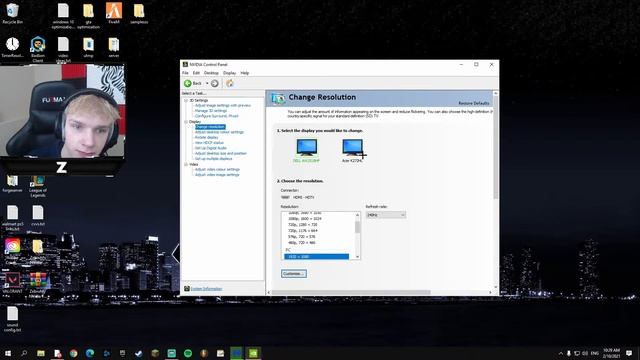640x360 pixels.
Task: Open Adjust video colour settings
Action: [x=217, y=169]
